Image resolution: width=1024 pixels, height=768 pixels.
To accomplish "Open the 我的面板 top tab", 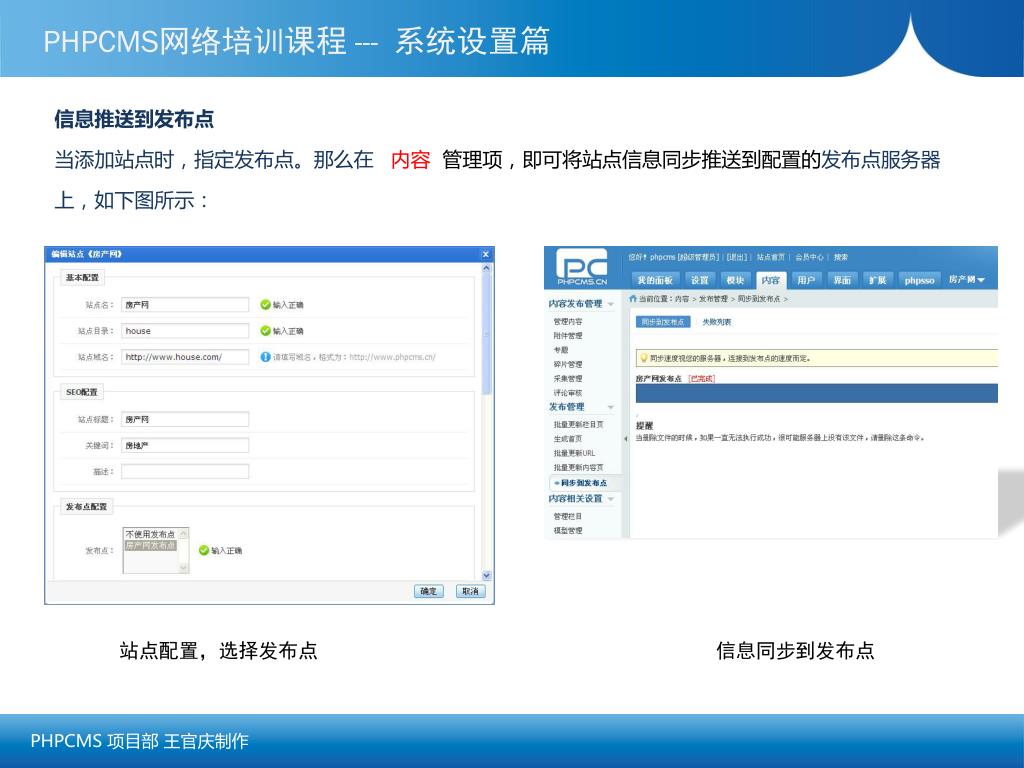I will point(655,280).
